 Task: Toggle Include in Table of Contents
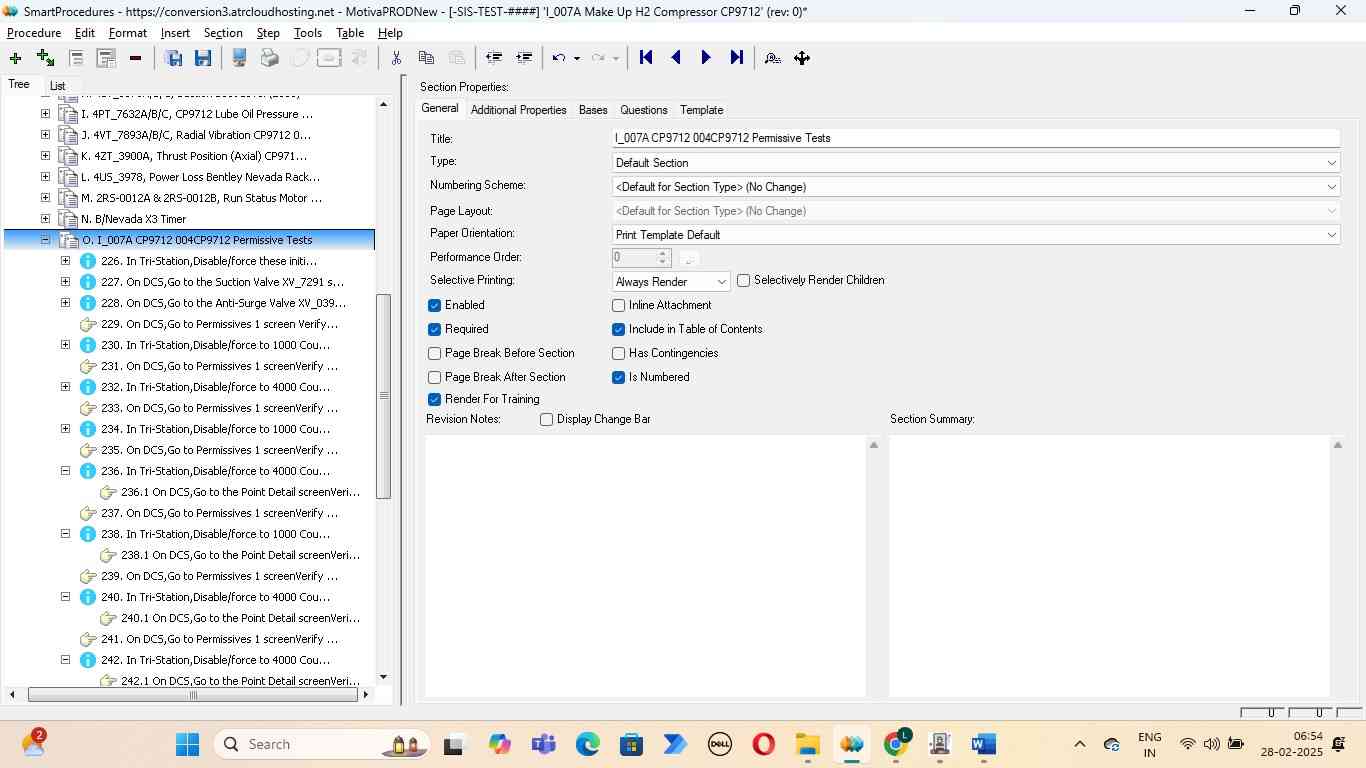coord(618,329)
